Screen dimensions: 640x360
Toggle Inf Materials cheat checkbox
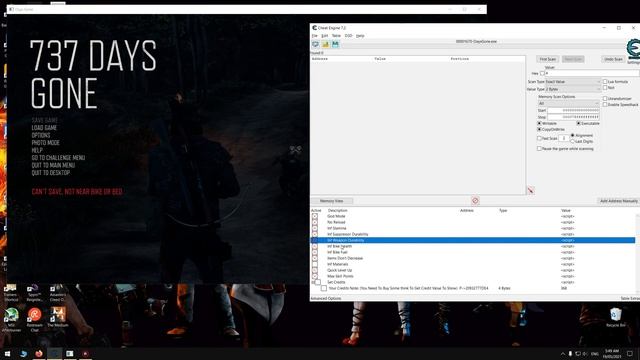[315, 264]
